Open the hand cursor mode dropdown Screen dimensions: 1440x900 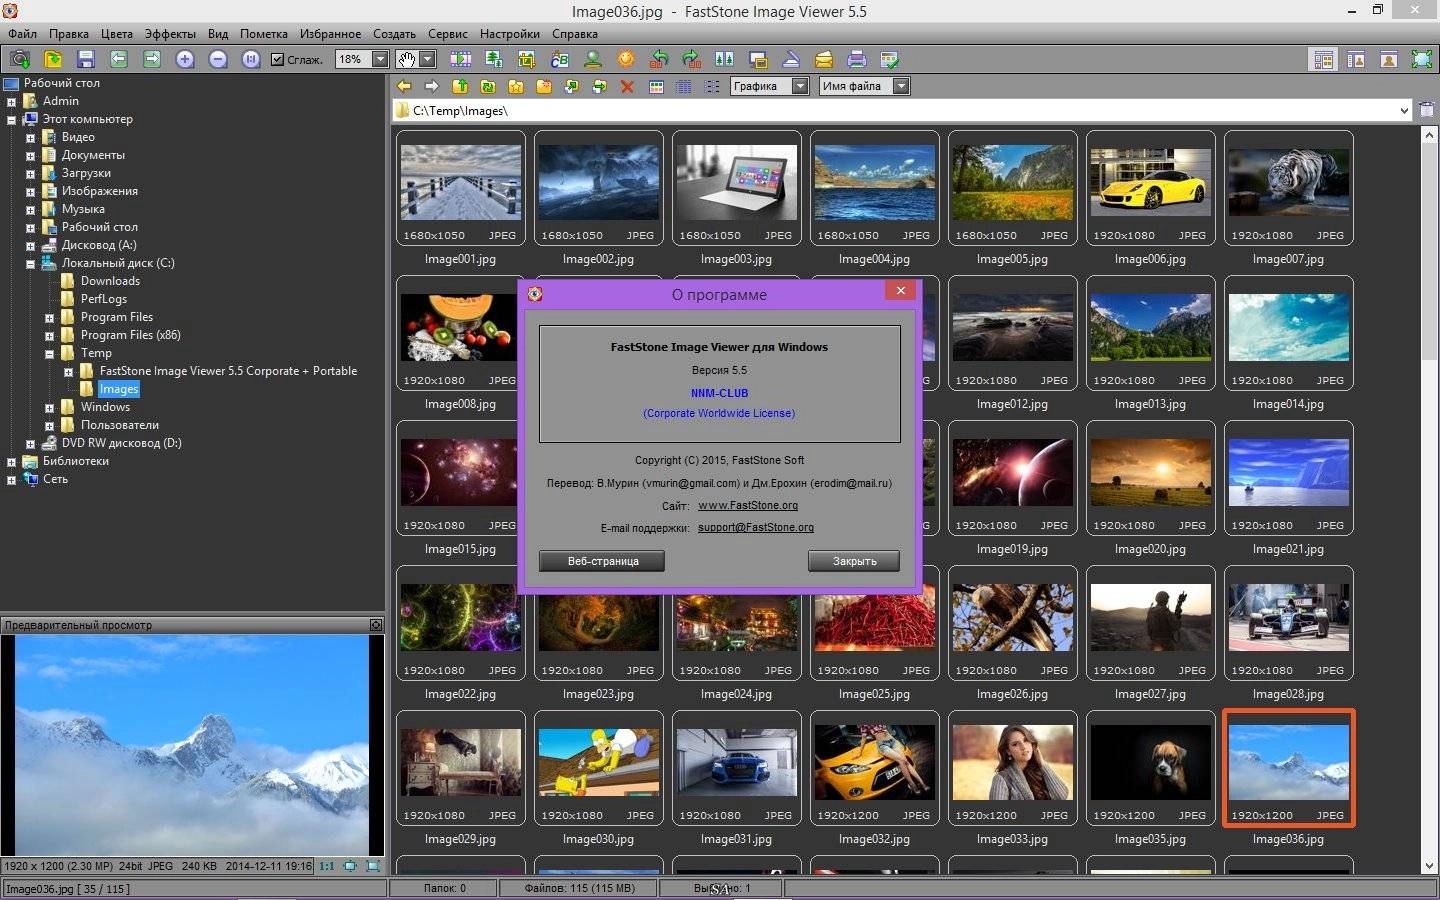click(427, 59)
